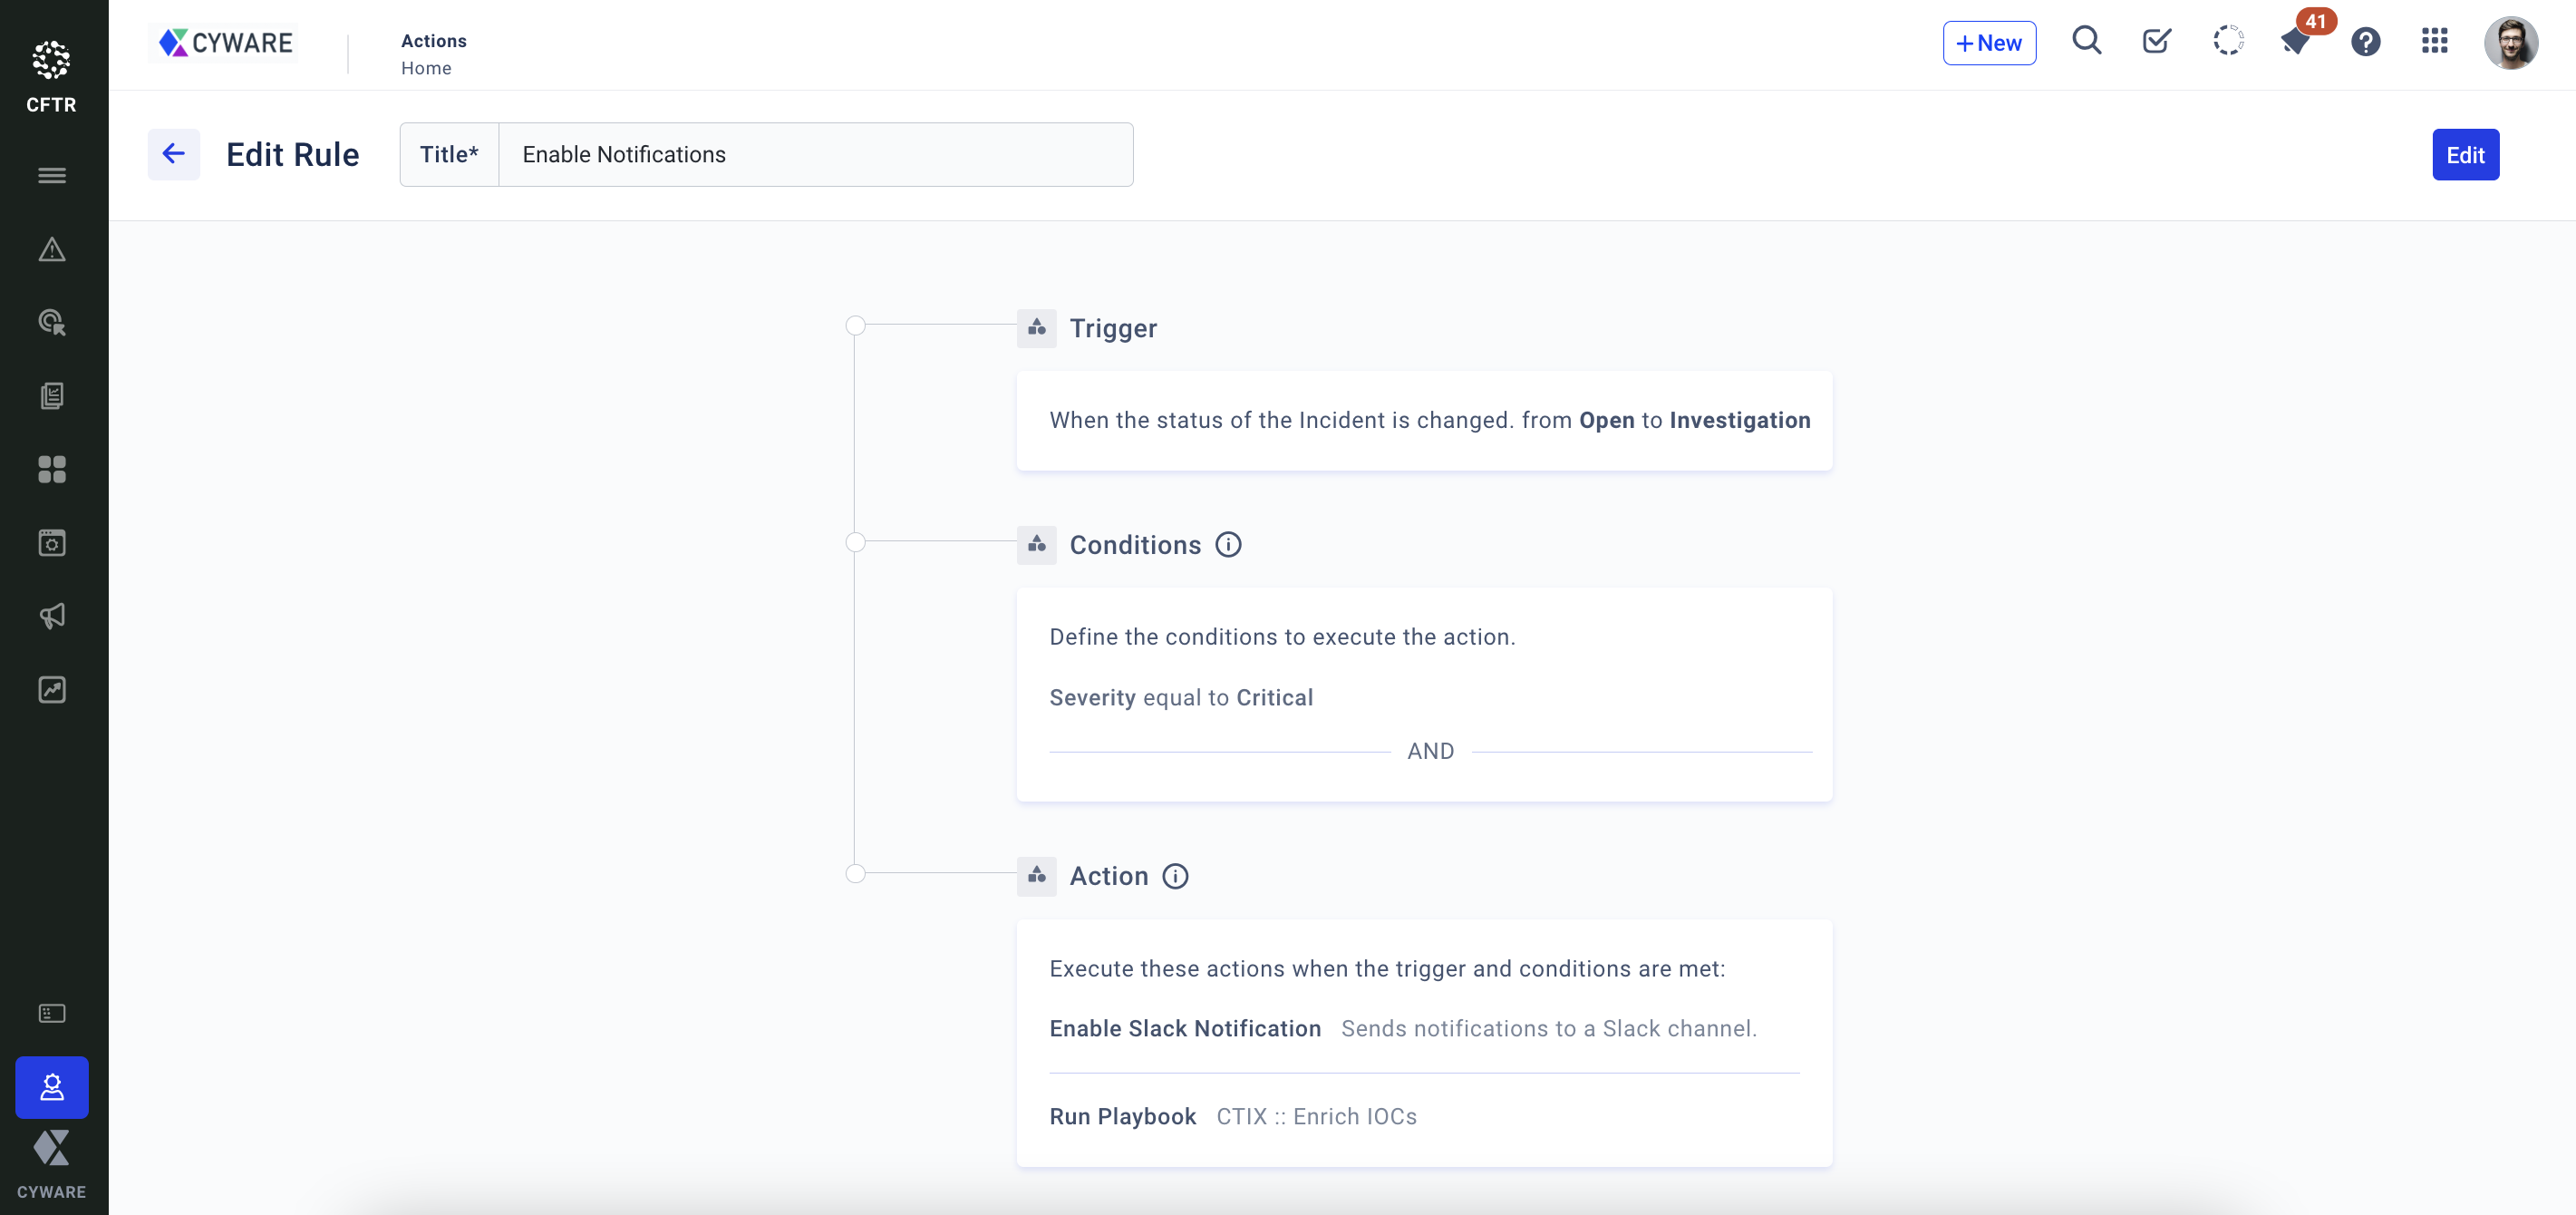Open the nine-dot apps grid
Viewport: 2576px width, 1215px height.
[2434, 41]
